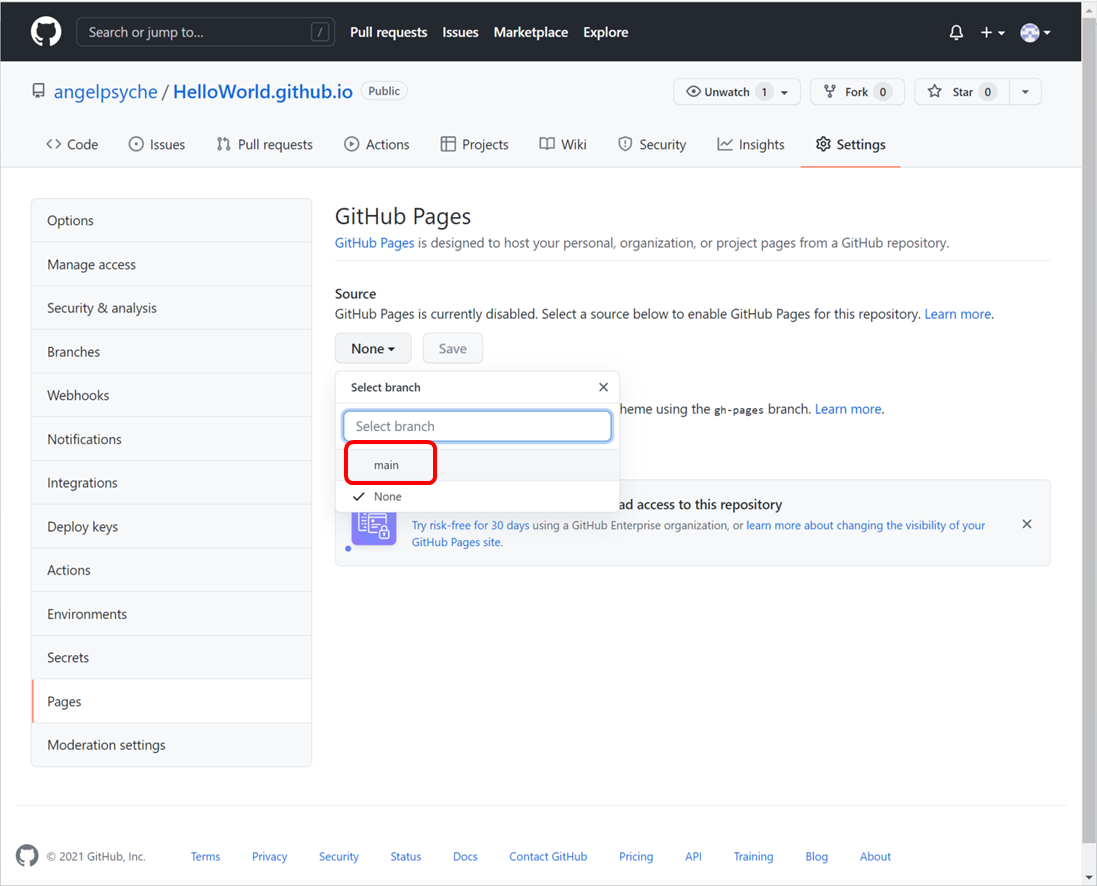Open the footer Contact GitHub link
The width and height of the screenshot is (1097, 886).
point(548,857)
